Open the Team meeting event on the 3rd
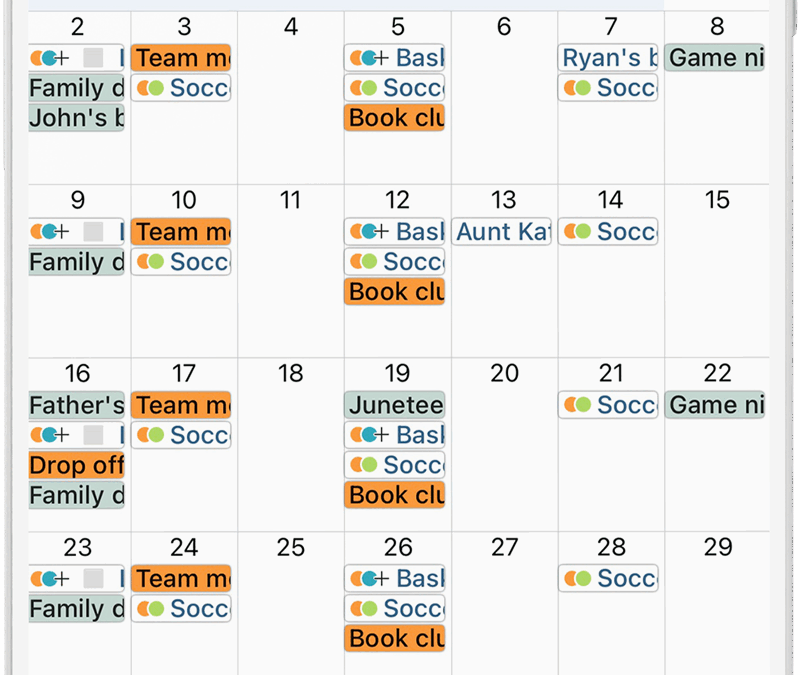This screenshot has height=675, width=800. pyautogui.click(x=181, y=58)
